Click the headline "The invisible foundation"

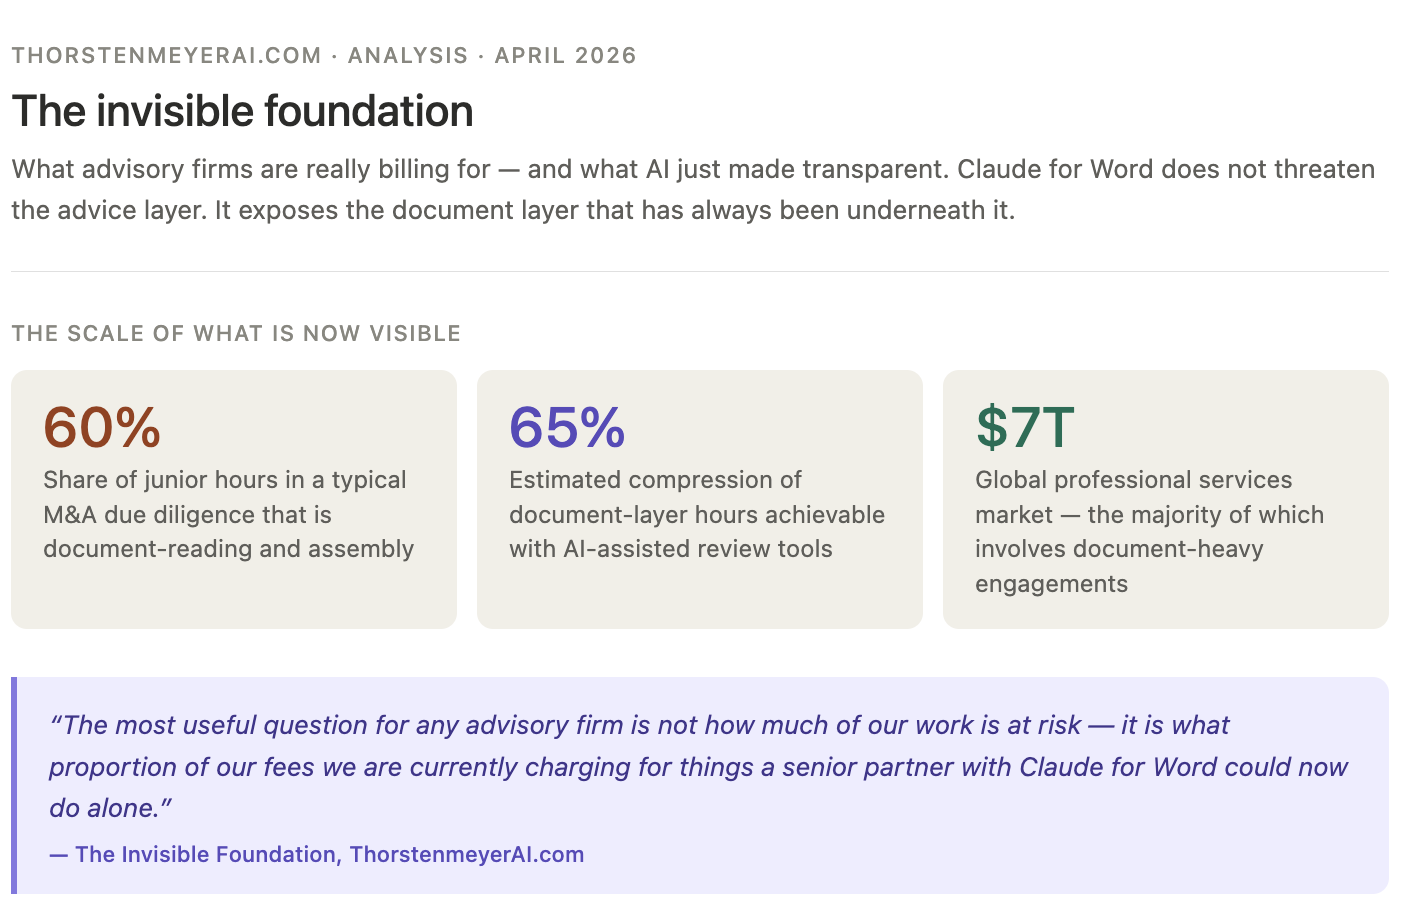coord(243,111)
